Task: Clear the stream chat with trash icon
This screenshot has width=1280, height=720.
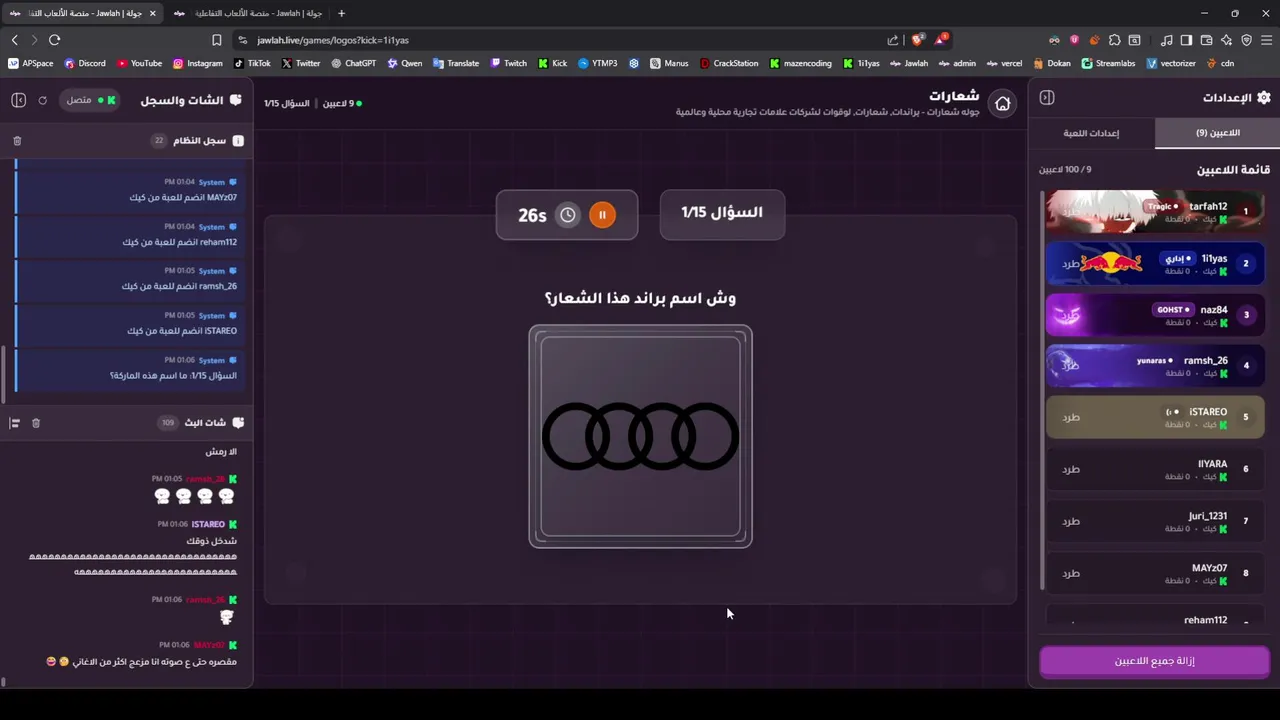Action: [x=36, y=423]
